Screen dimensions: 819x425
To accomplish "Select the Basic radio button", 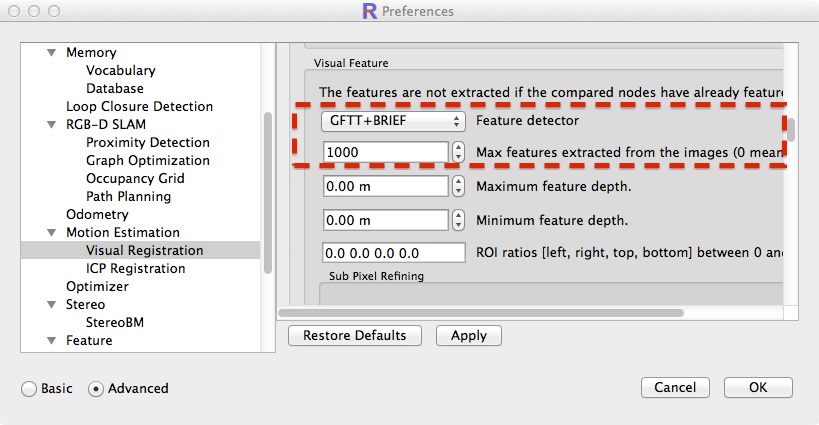I will tap(29, 388).
